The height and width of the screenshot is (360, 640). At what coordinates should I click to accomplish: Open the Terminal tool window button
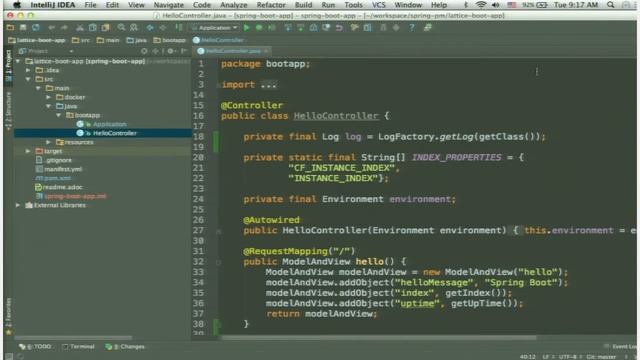(x=78, y=347)
